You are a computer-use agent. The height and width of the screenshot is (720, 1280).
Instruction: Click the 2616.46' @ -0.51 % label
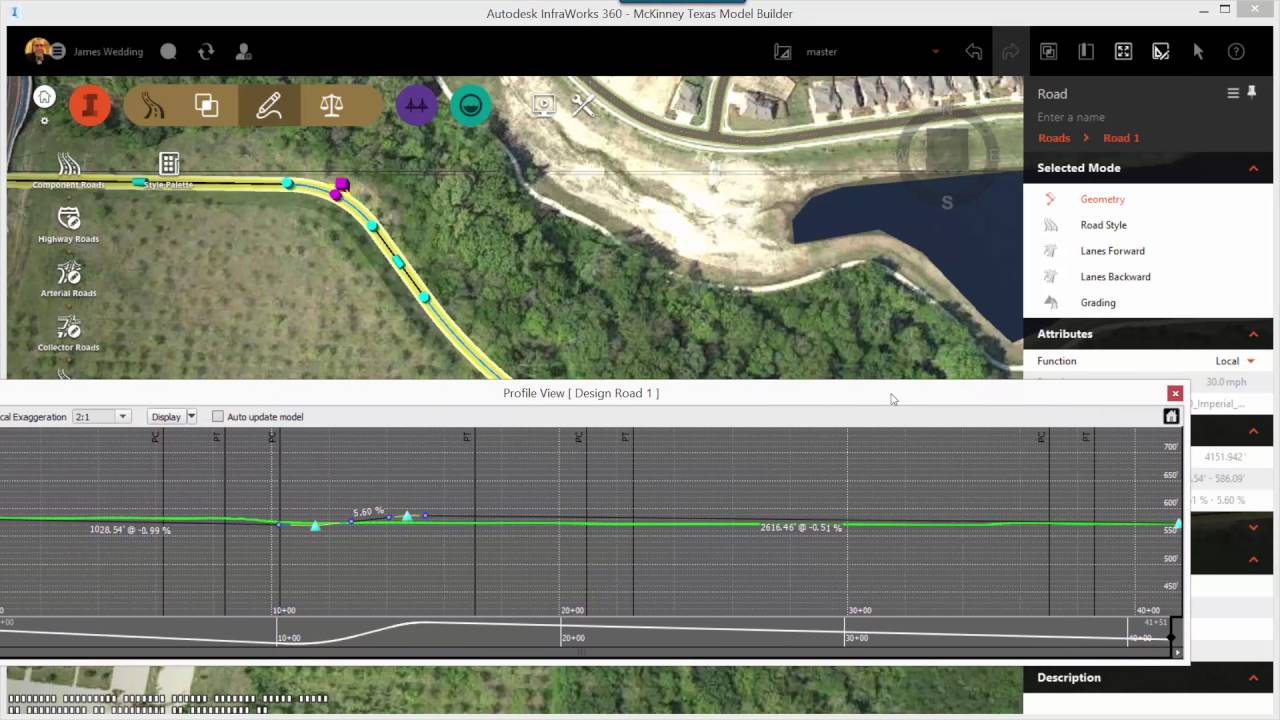coord(801,527)
